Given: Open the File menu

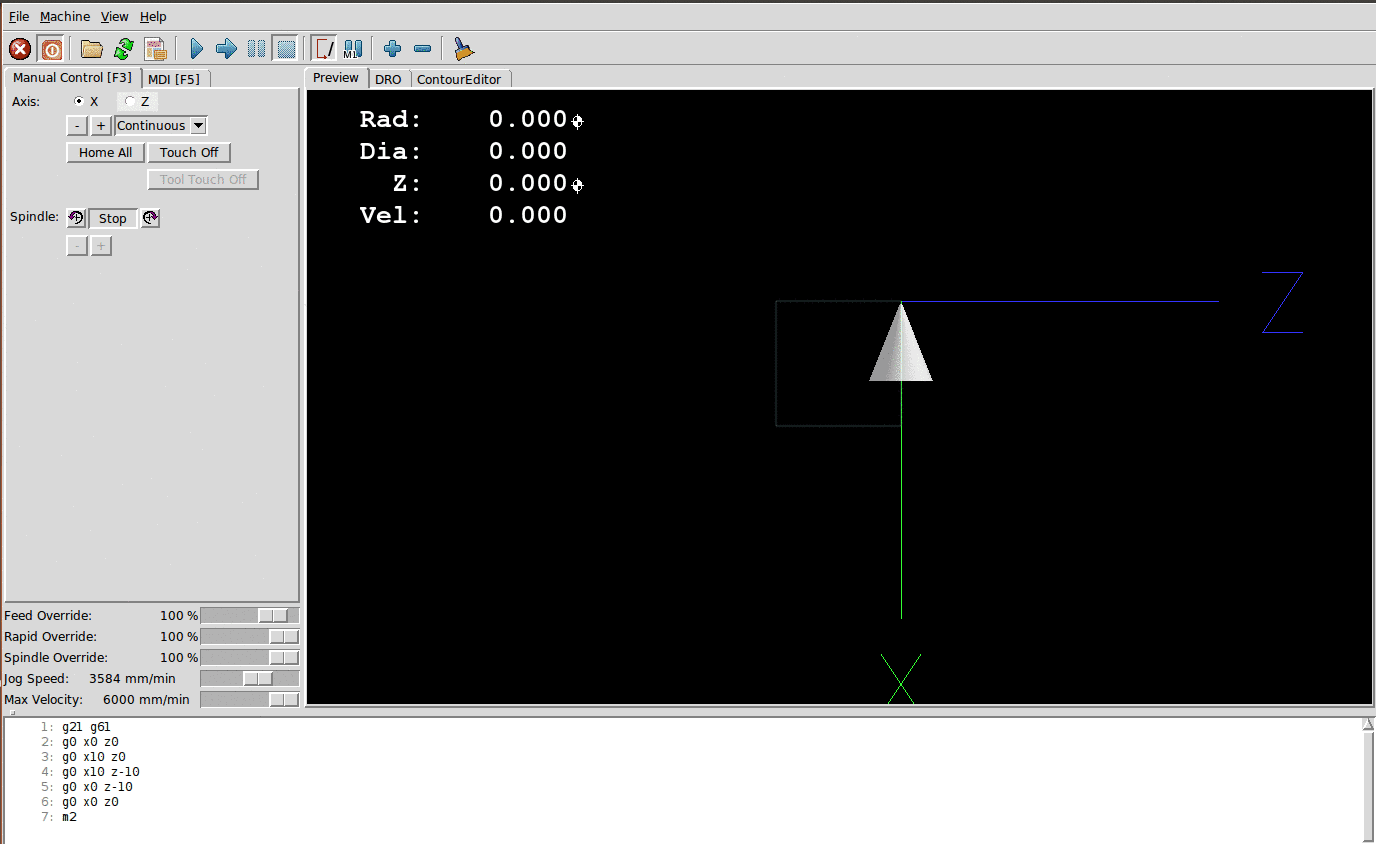Looking at the screenshot, I should [x=19, y=16].
